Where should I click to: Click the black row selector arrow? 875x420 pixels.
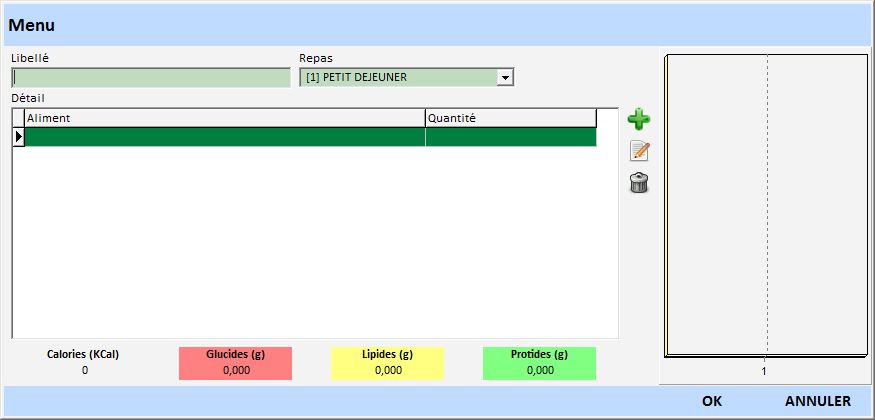[18, 137]
